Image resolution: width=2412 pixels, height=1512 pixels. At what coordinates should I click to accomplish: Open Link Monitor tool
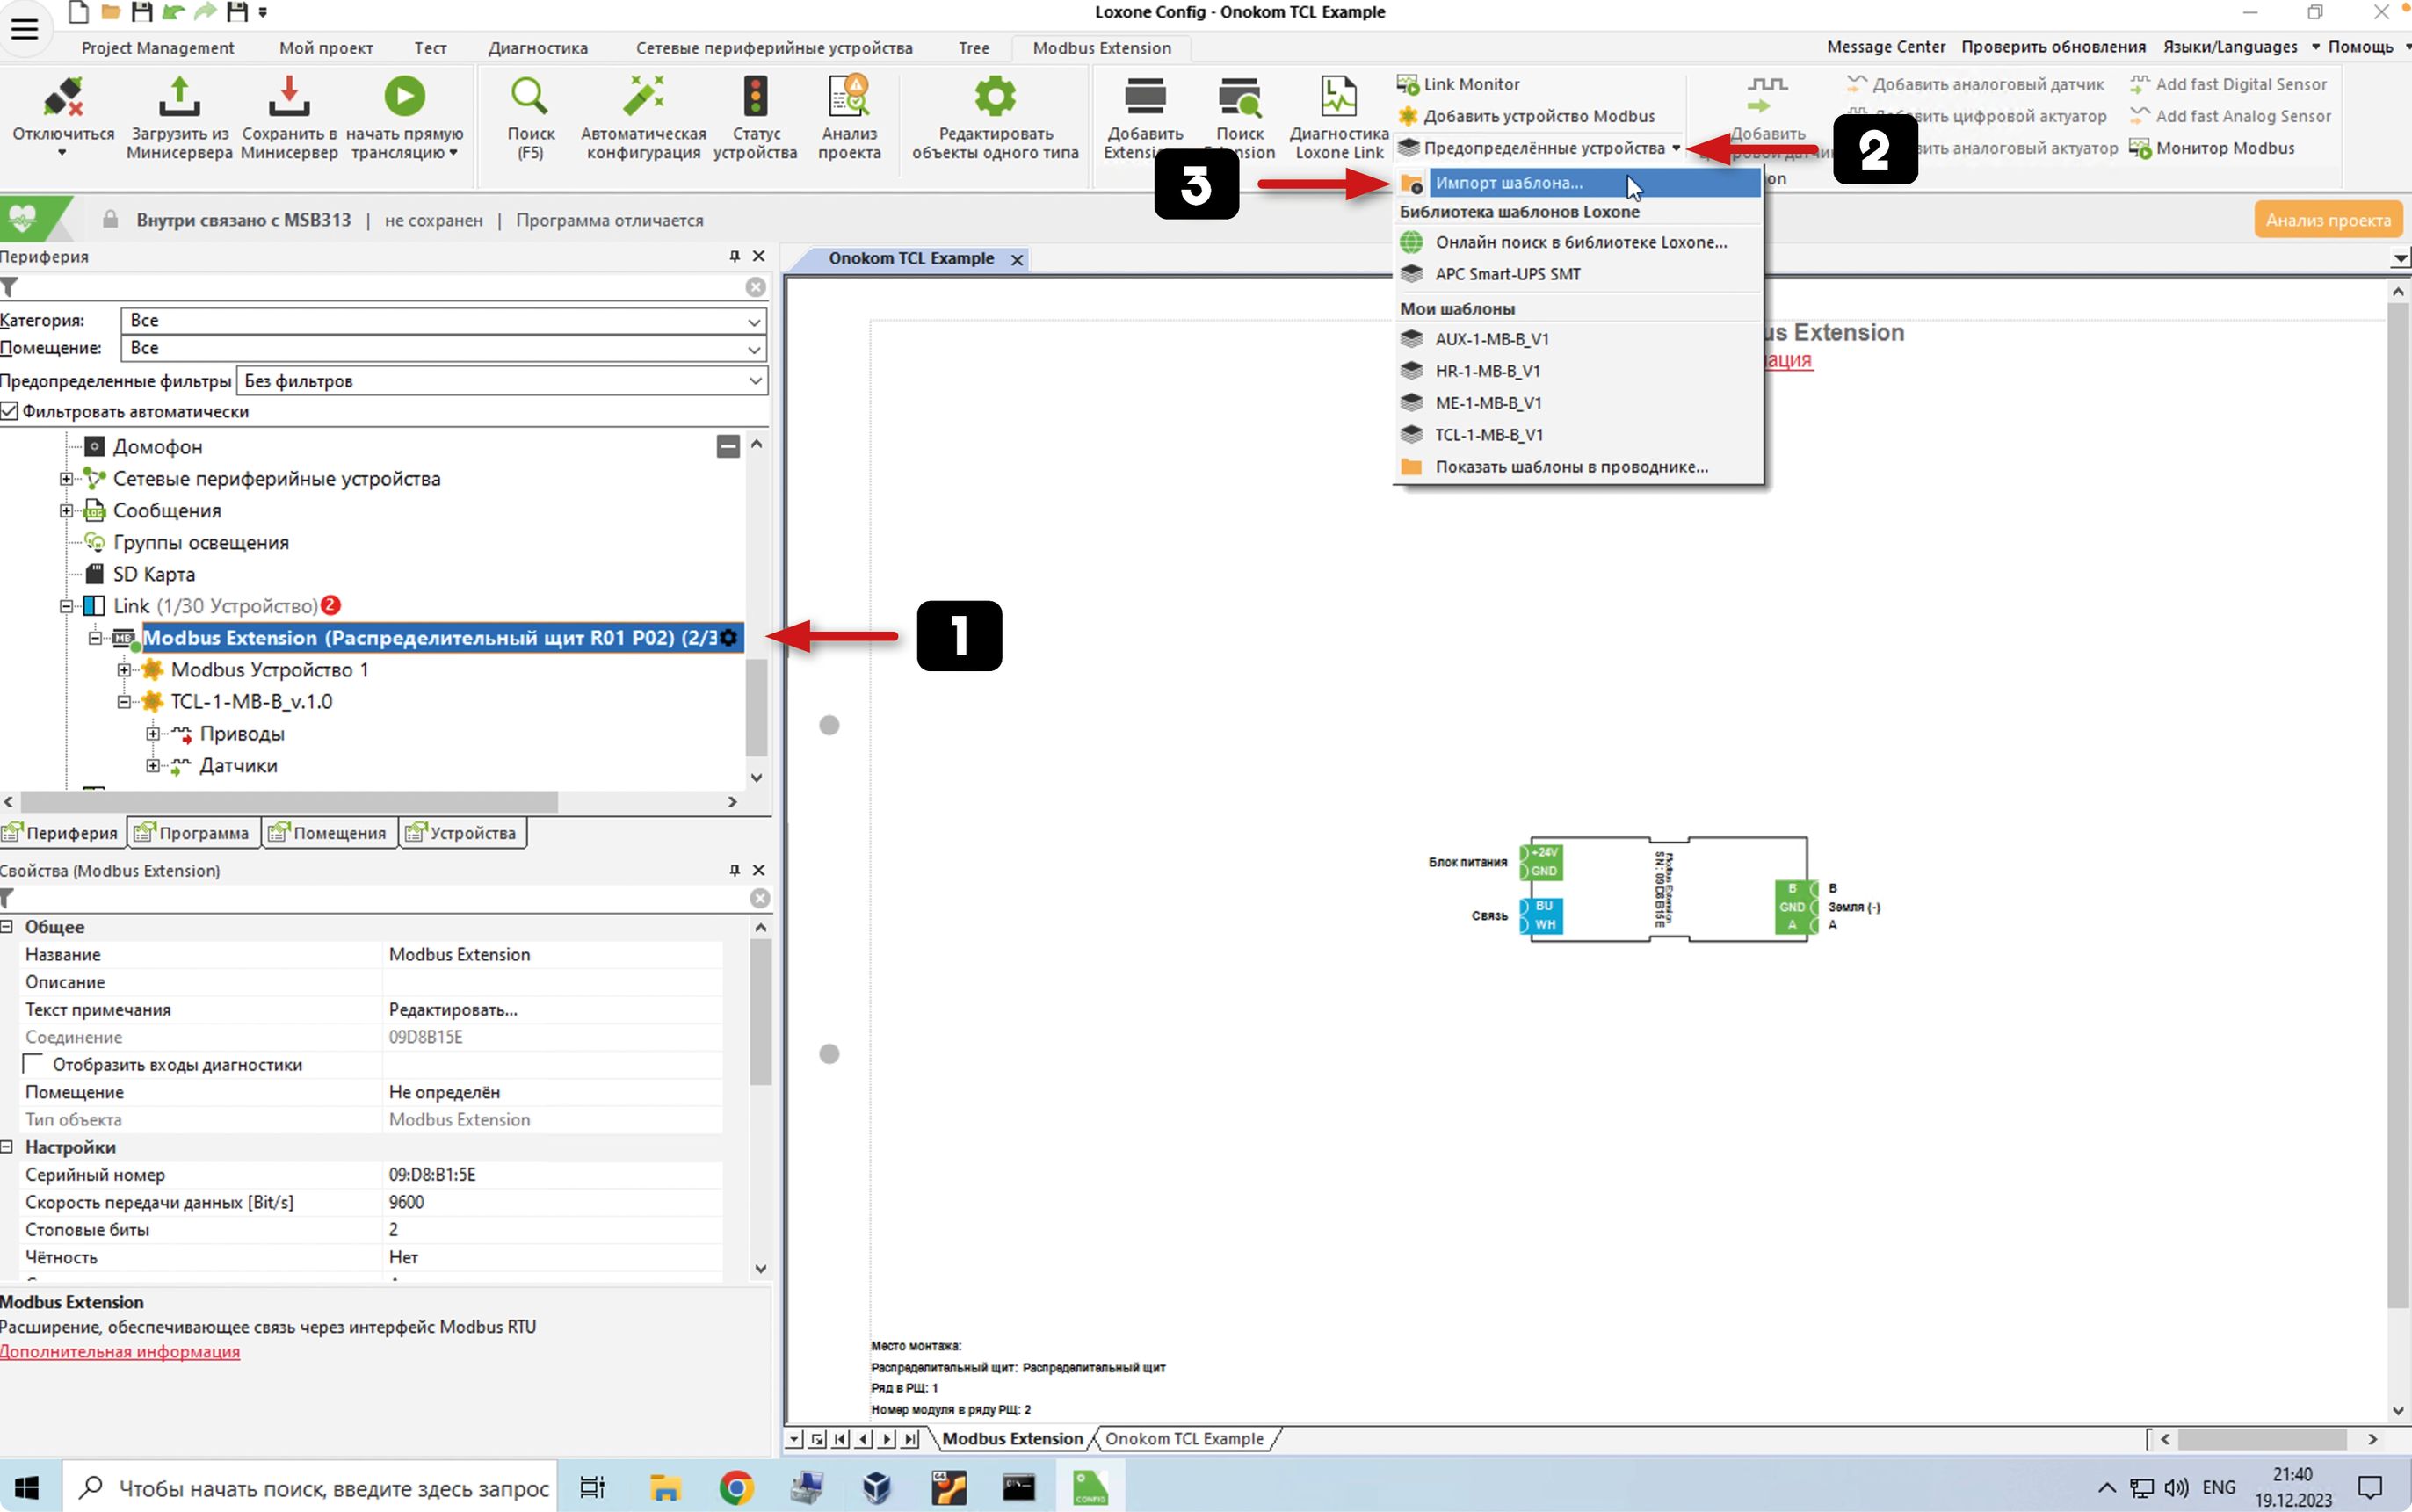1470,85
